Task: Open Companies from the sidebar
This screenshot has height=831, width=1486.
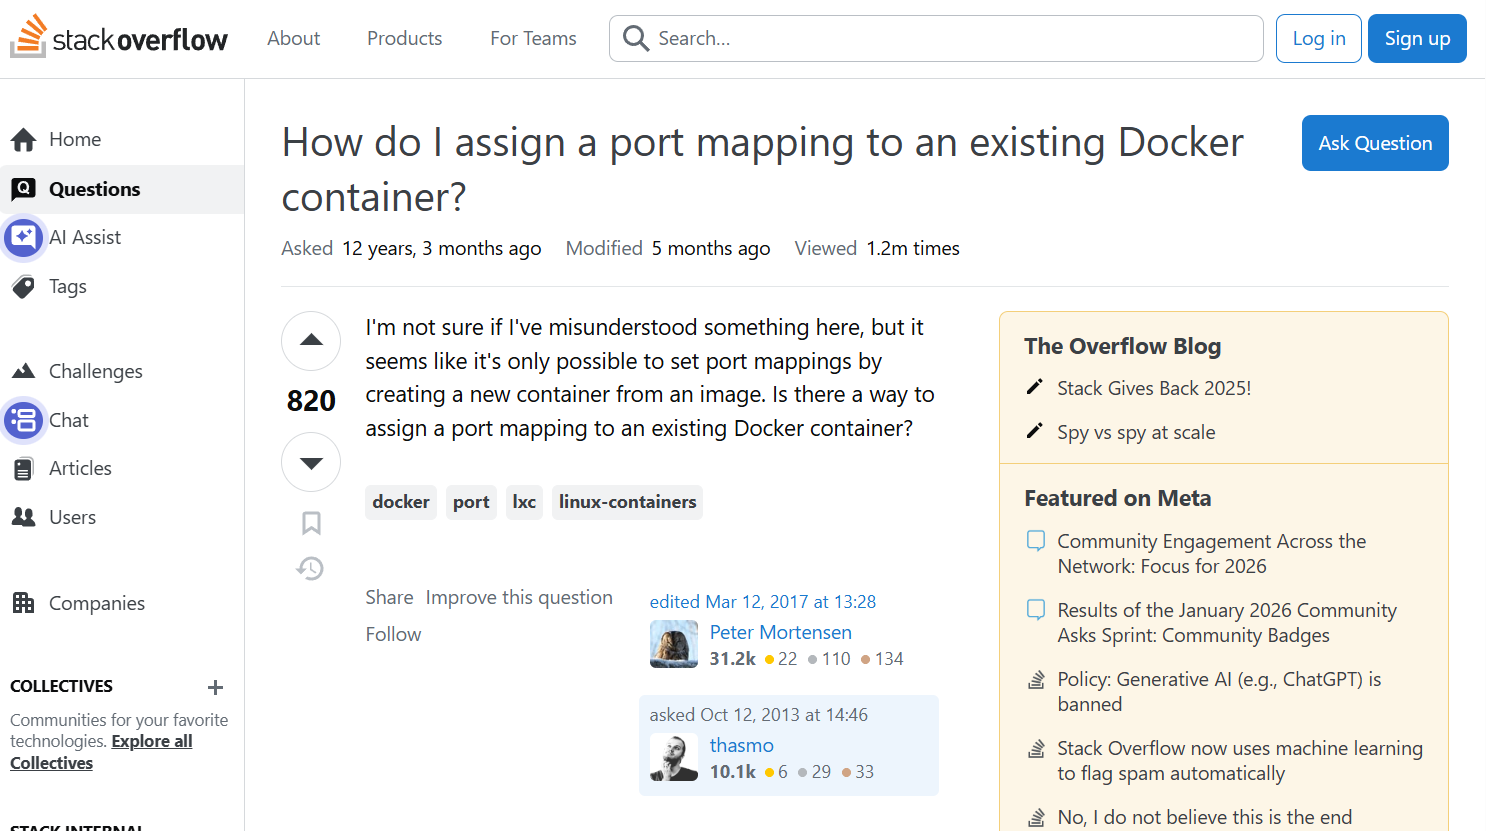Action: [x=96, y=604]
